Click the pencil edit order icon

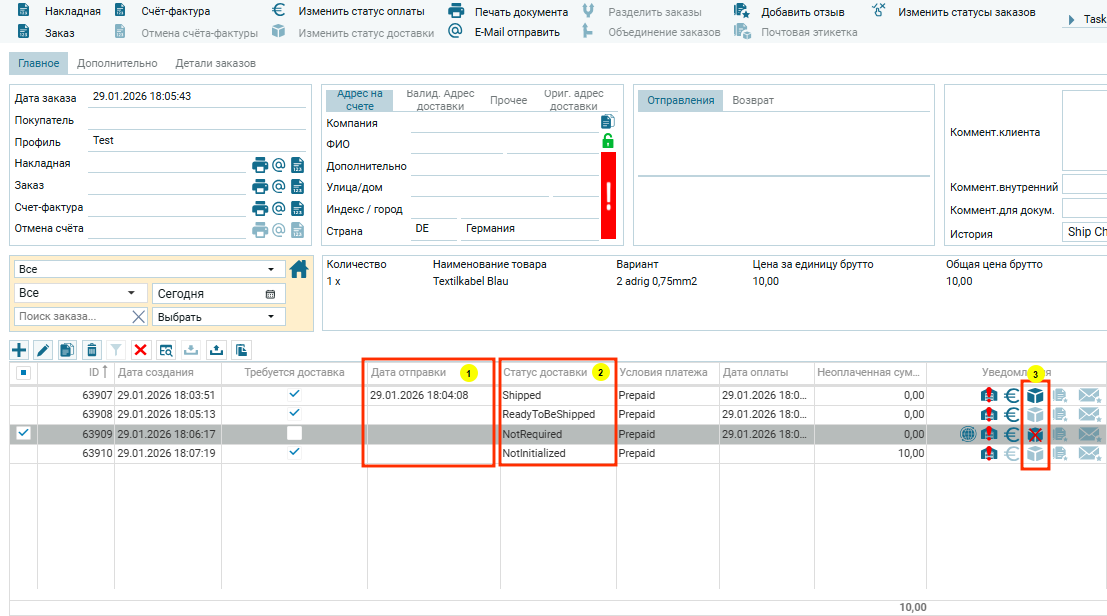click(43, 350)
